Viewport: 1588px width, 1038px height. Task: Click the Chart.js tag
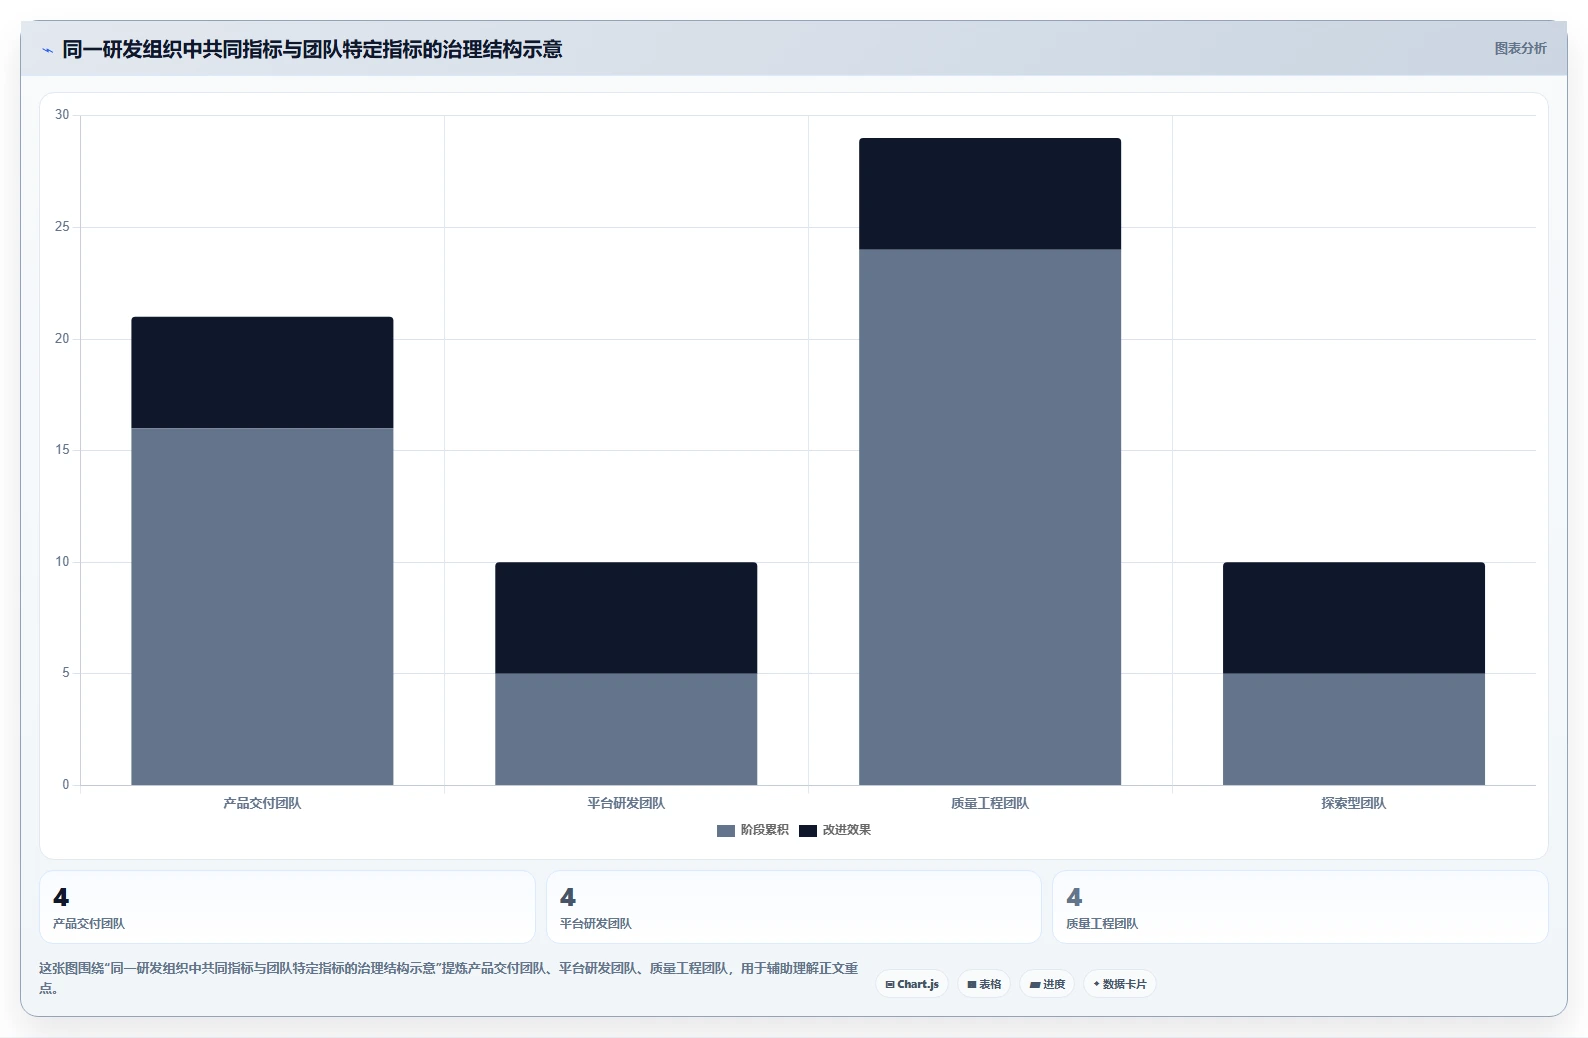tap(912, 984)
